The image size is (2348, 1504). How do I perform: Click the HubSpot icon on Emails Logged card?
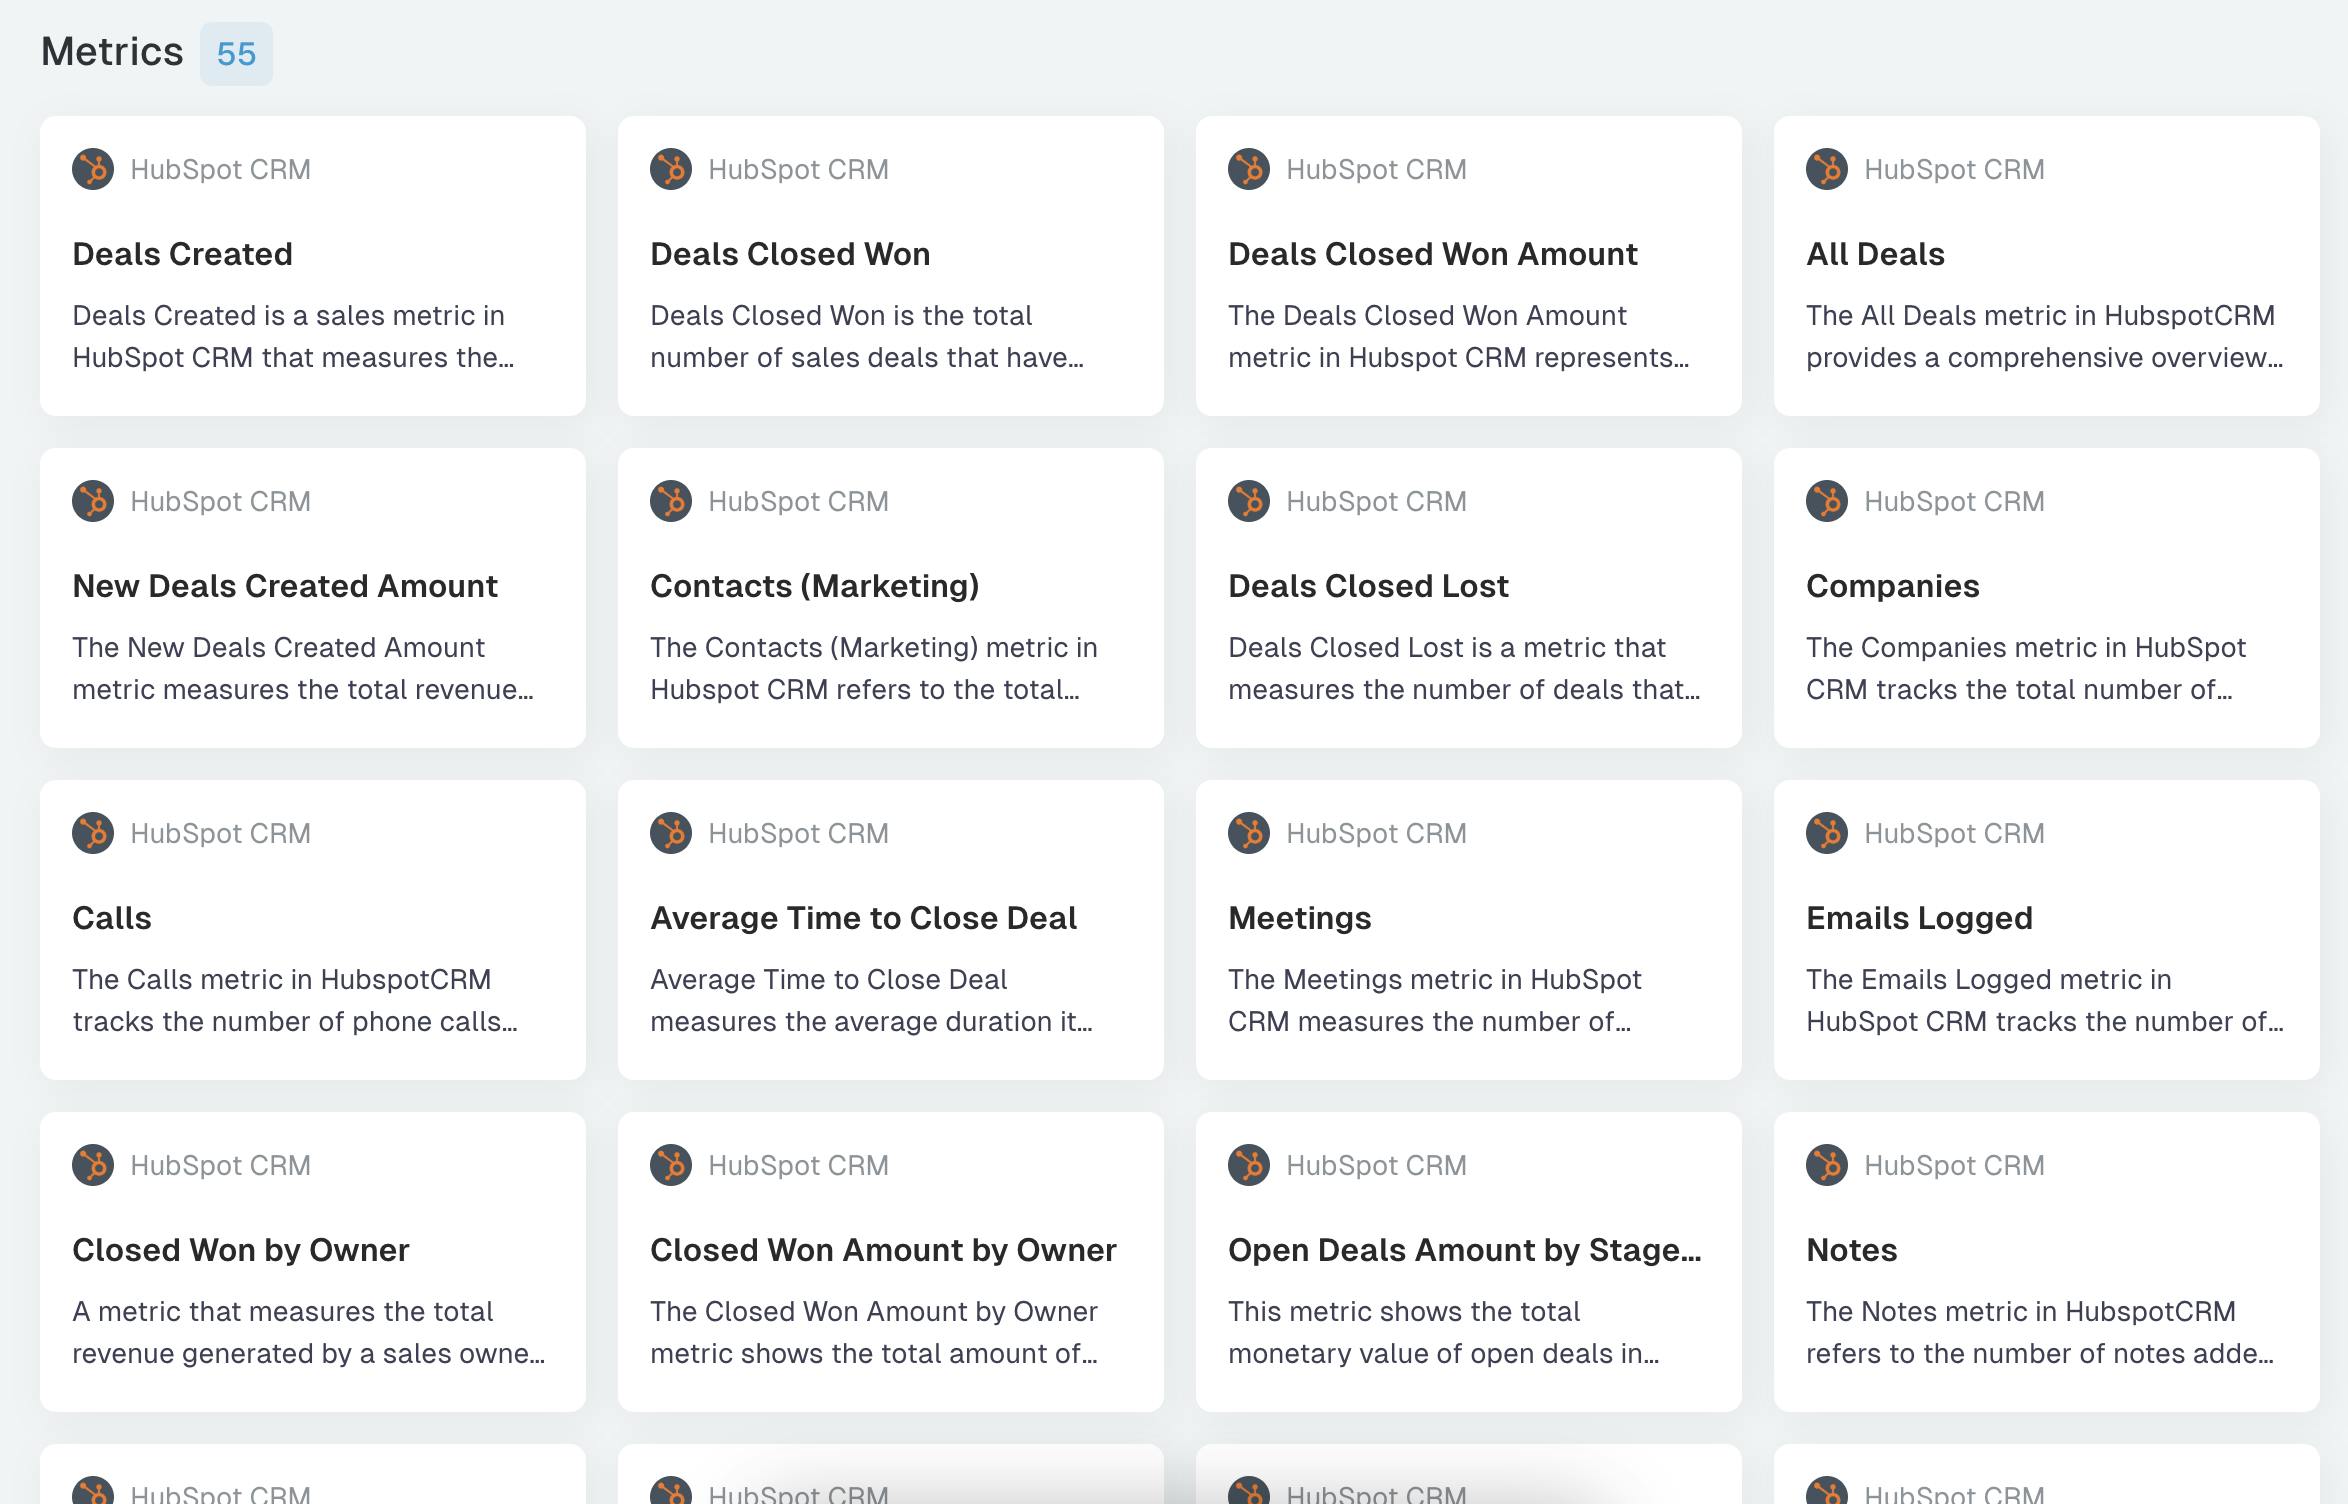click(1827, 833)
